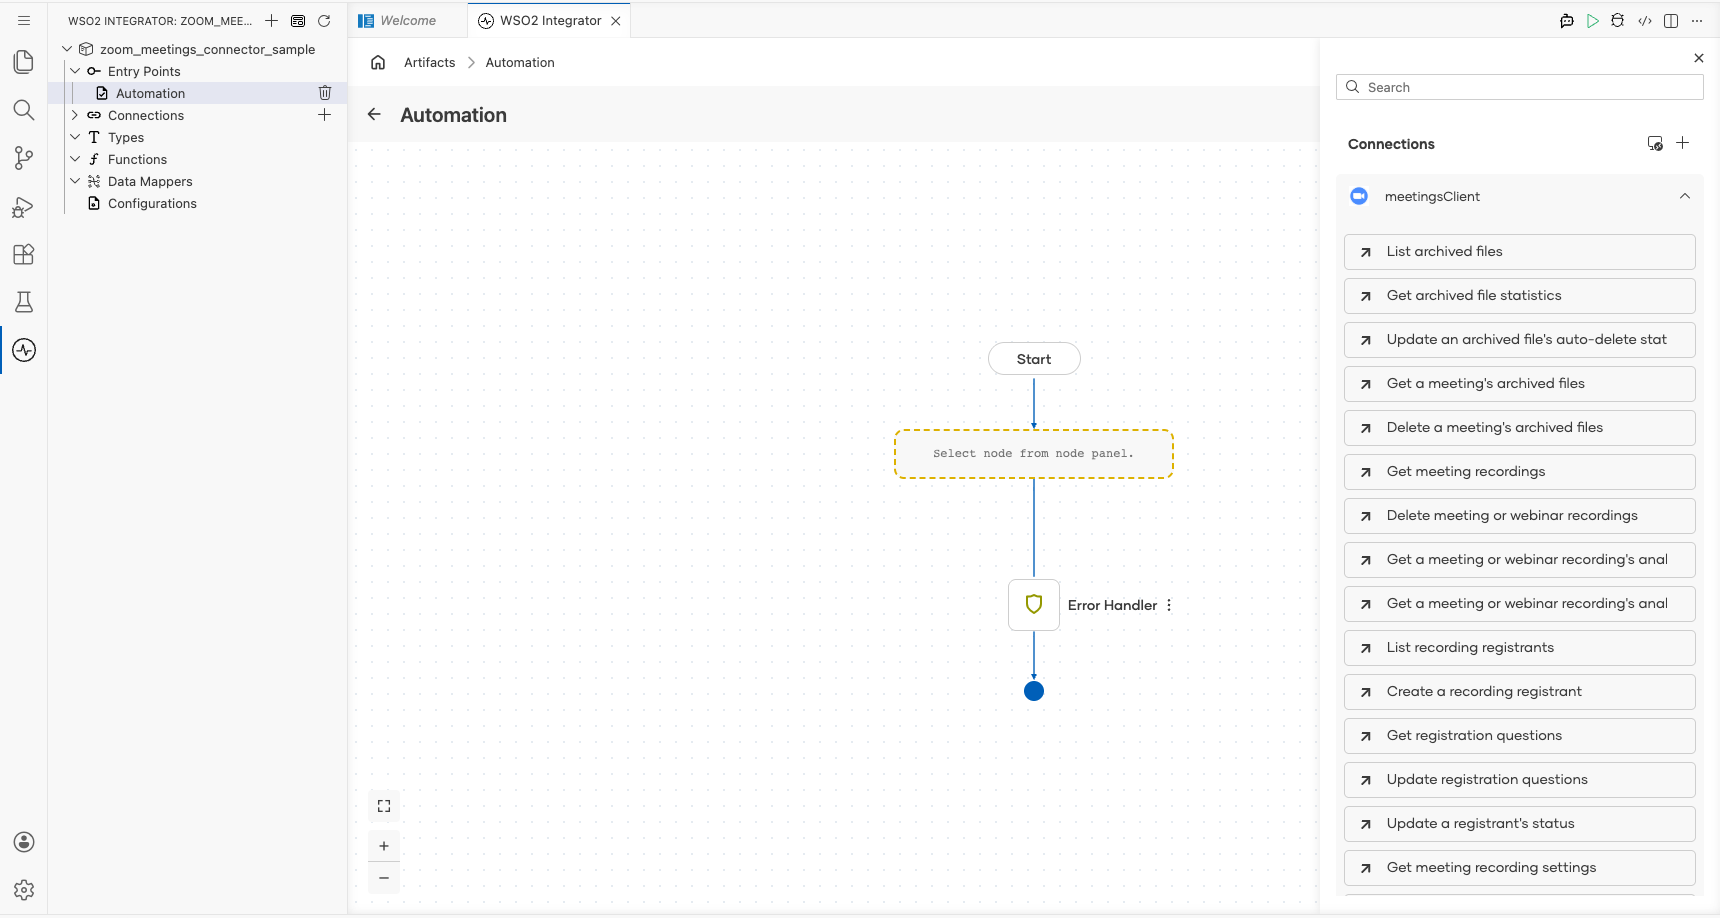The height and width of the screenshot is (918, 1720).
Task: Delete the Automation entry point
Action: pos(325,93)
